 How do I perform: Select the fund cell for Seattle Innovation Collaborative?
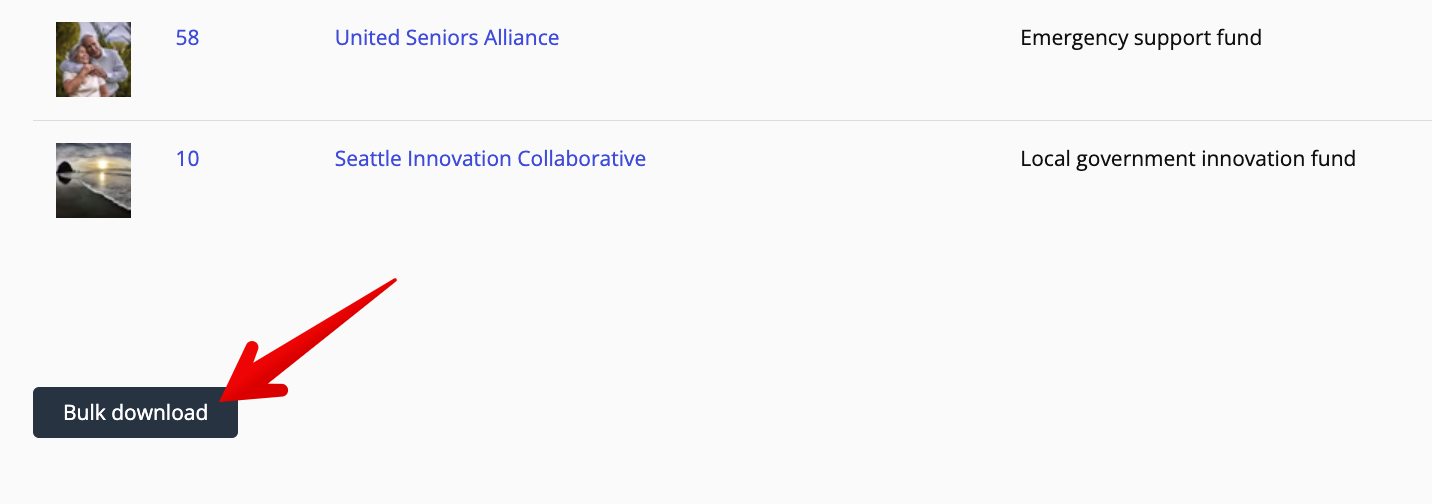(x=1188, y=158)
